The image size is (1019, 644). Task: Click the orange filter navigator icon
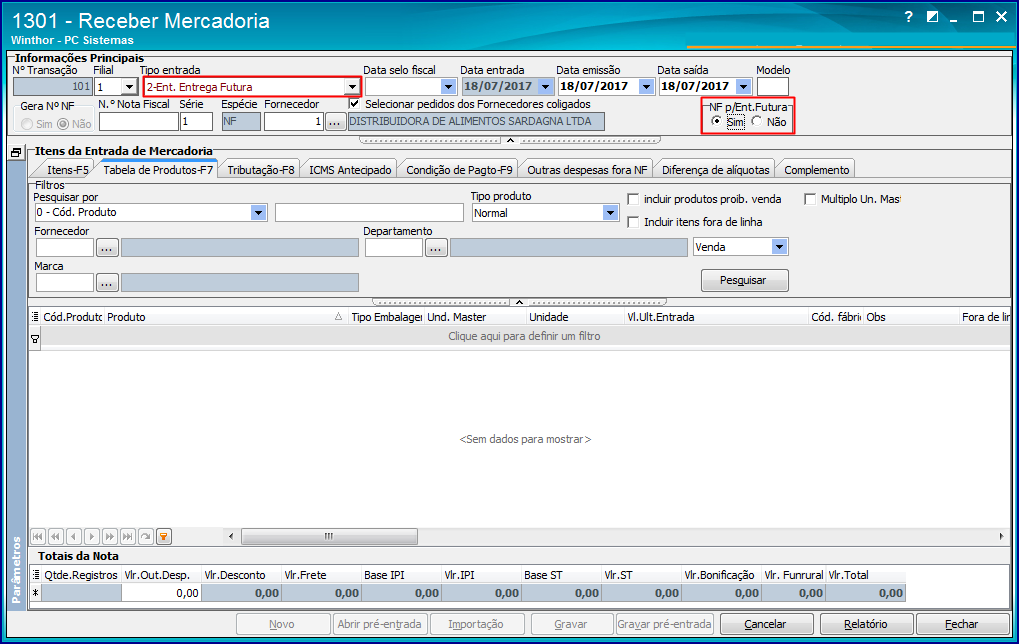(x=164, y=537)
